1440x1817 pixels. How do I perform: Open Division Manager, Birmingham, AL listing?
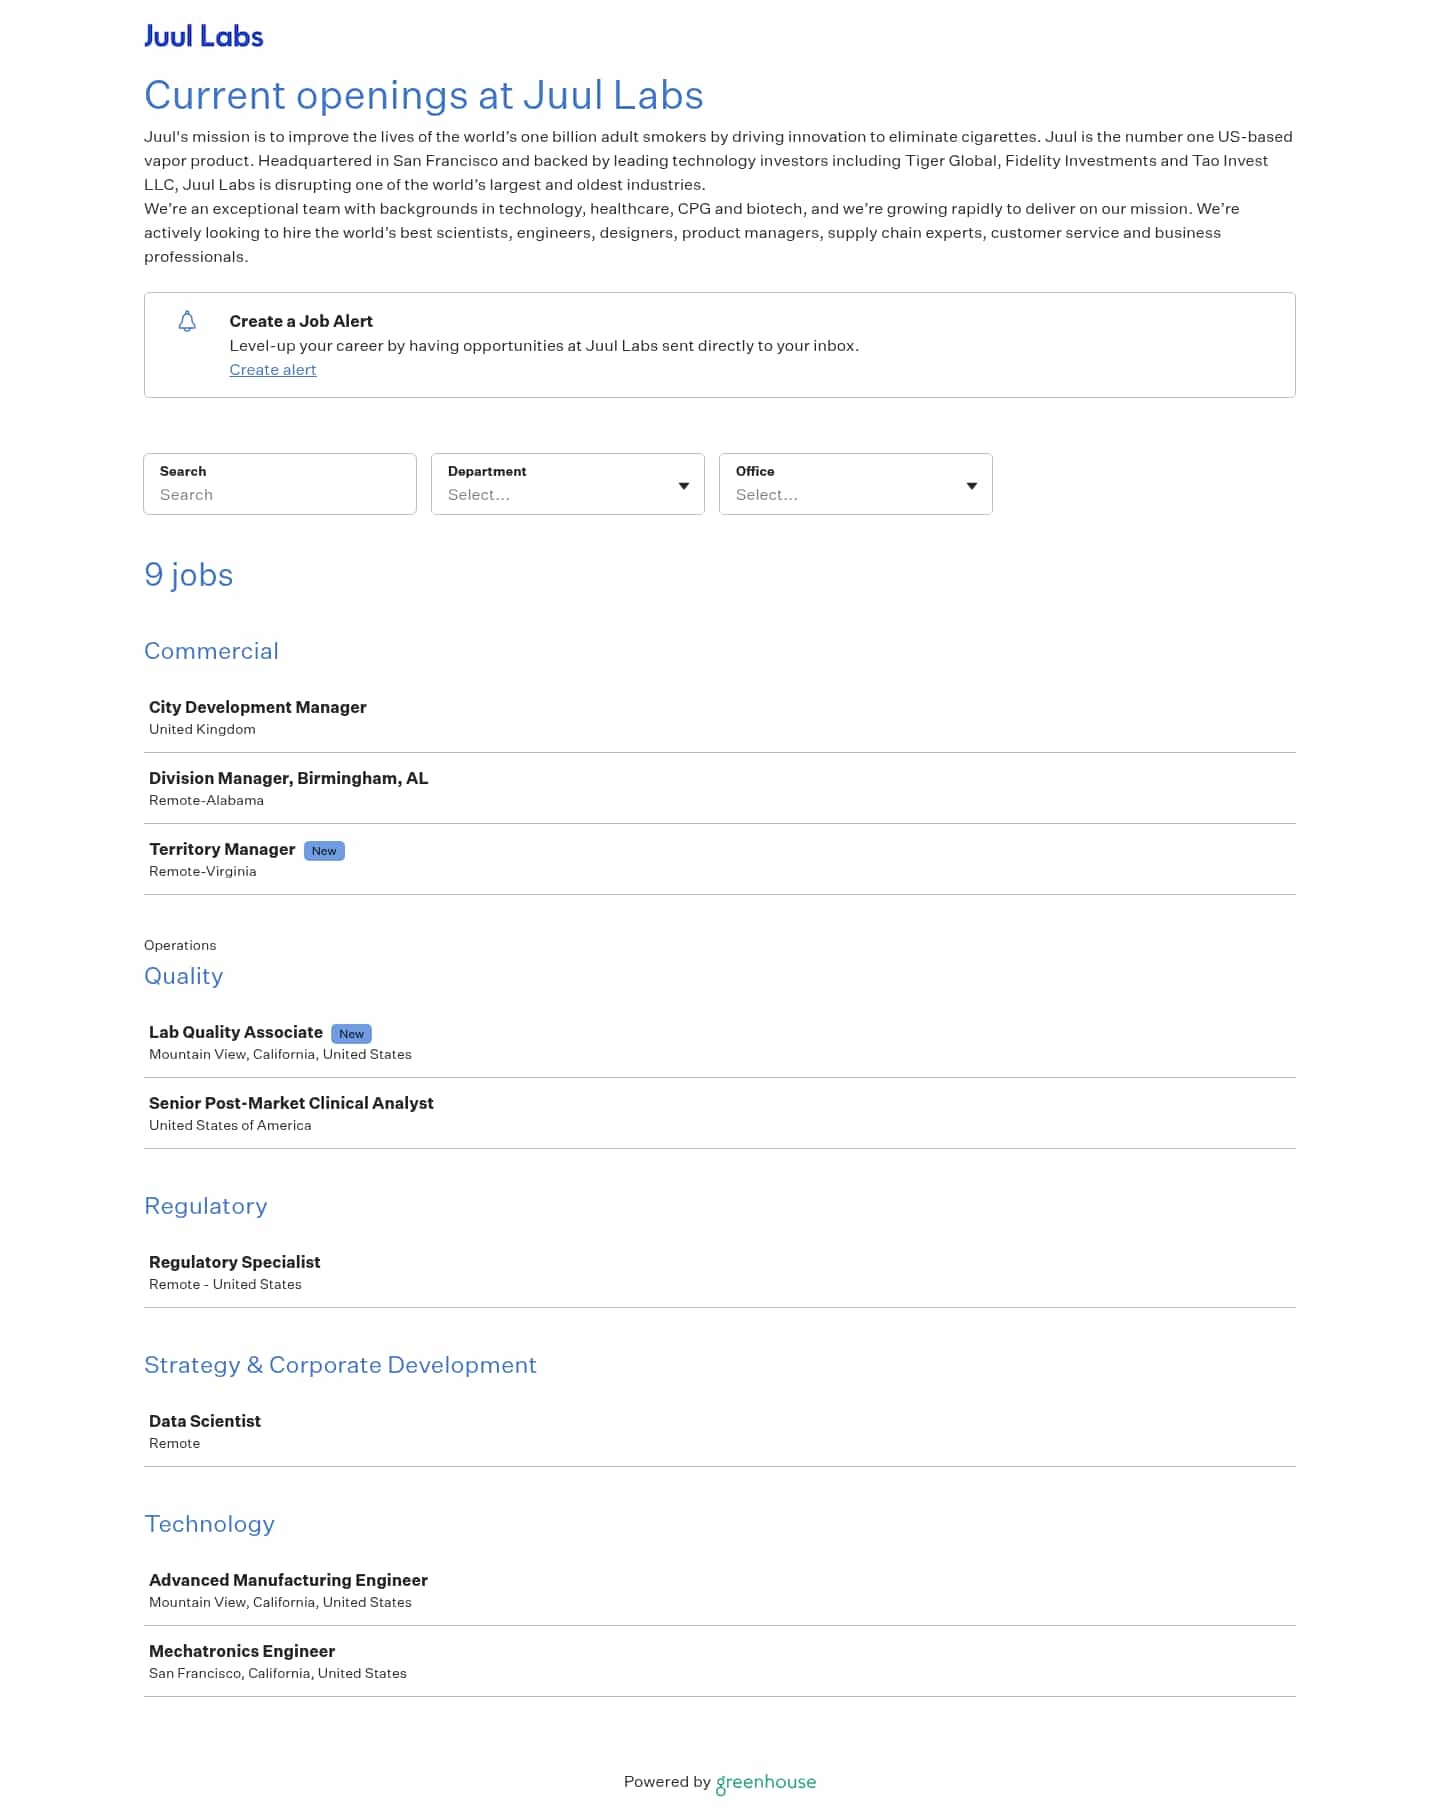pyautogui.click(x=288, y=779)
